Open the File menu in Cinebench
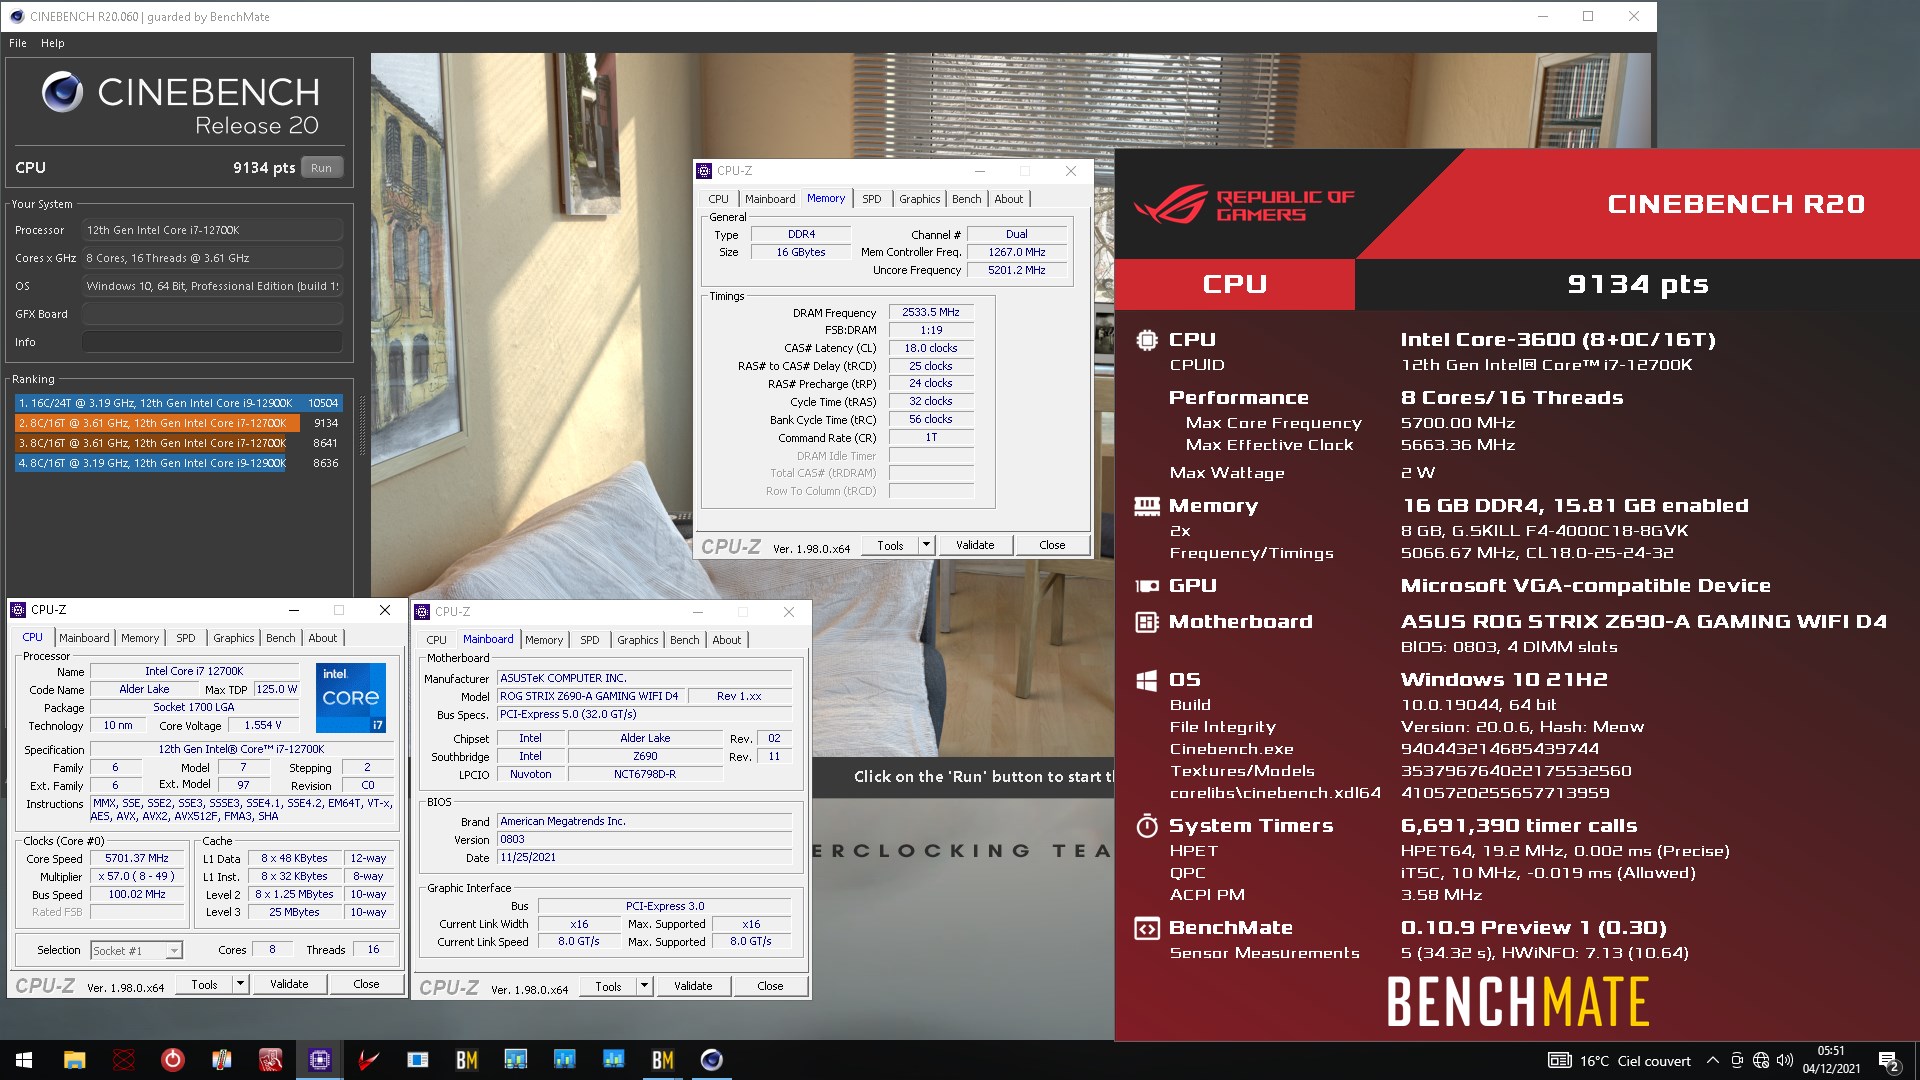Viewport: 1920px width, 1080px height. 18,43
